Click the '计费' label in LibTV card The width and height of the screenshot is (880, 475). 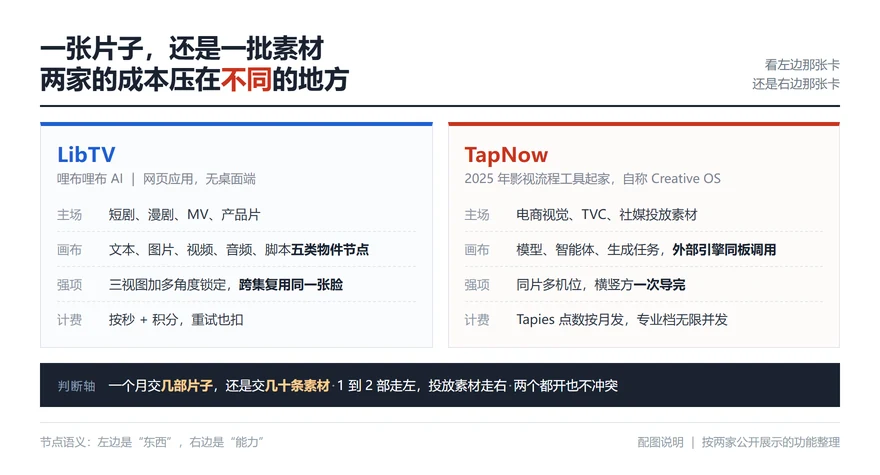coord(70,320)
